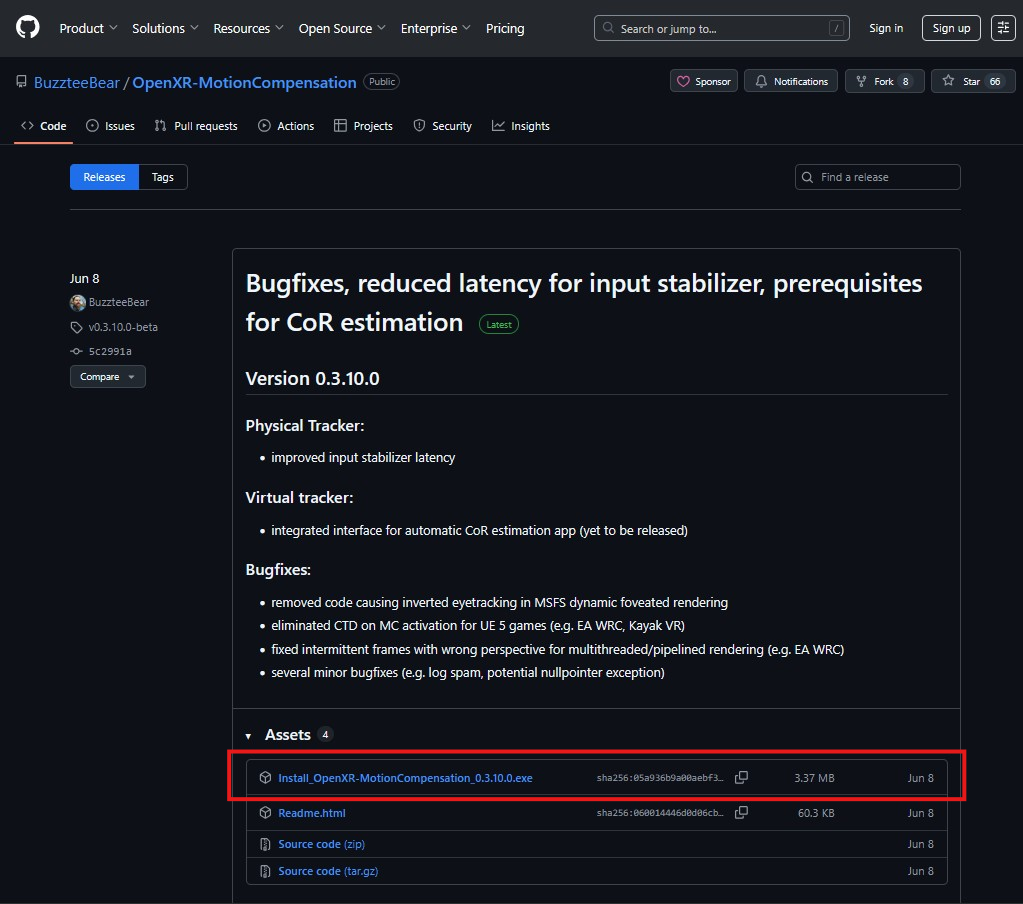Expand the Enterprise menu

[435, 29]
